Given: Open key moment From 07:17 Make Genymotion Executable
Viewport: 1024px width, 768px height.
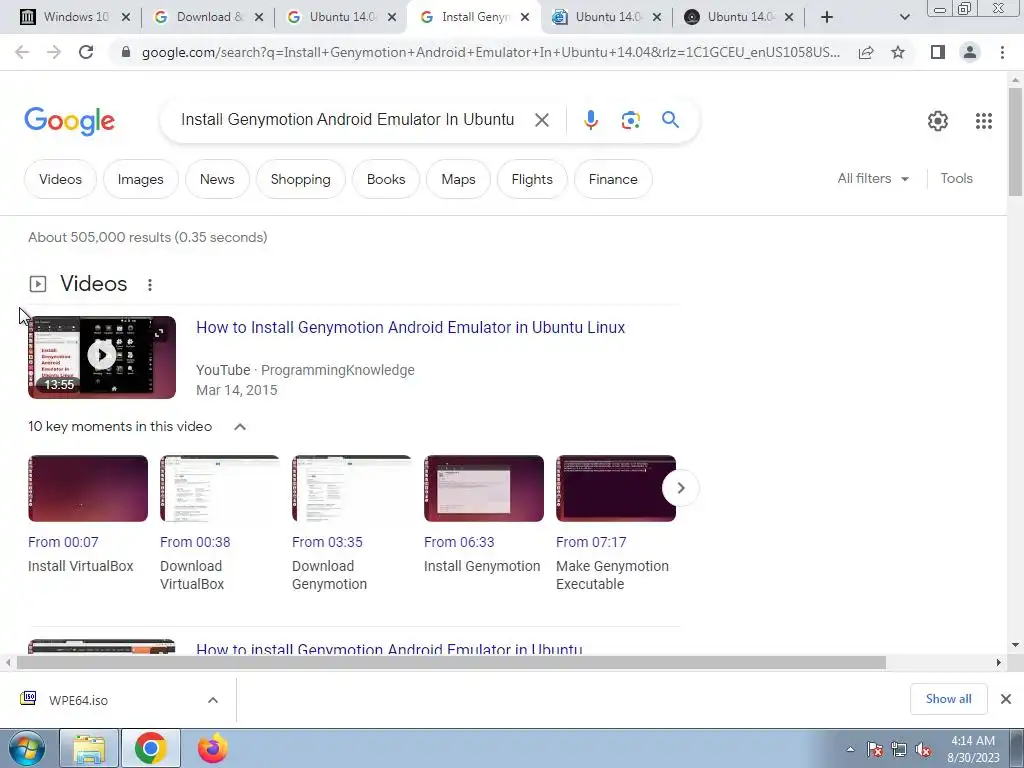Looking at the screenshot, I should pyautogui.click(x=616, y=524).
